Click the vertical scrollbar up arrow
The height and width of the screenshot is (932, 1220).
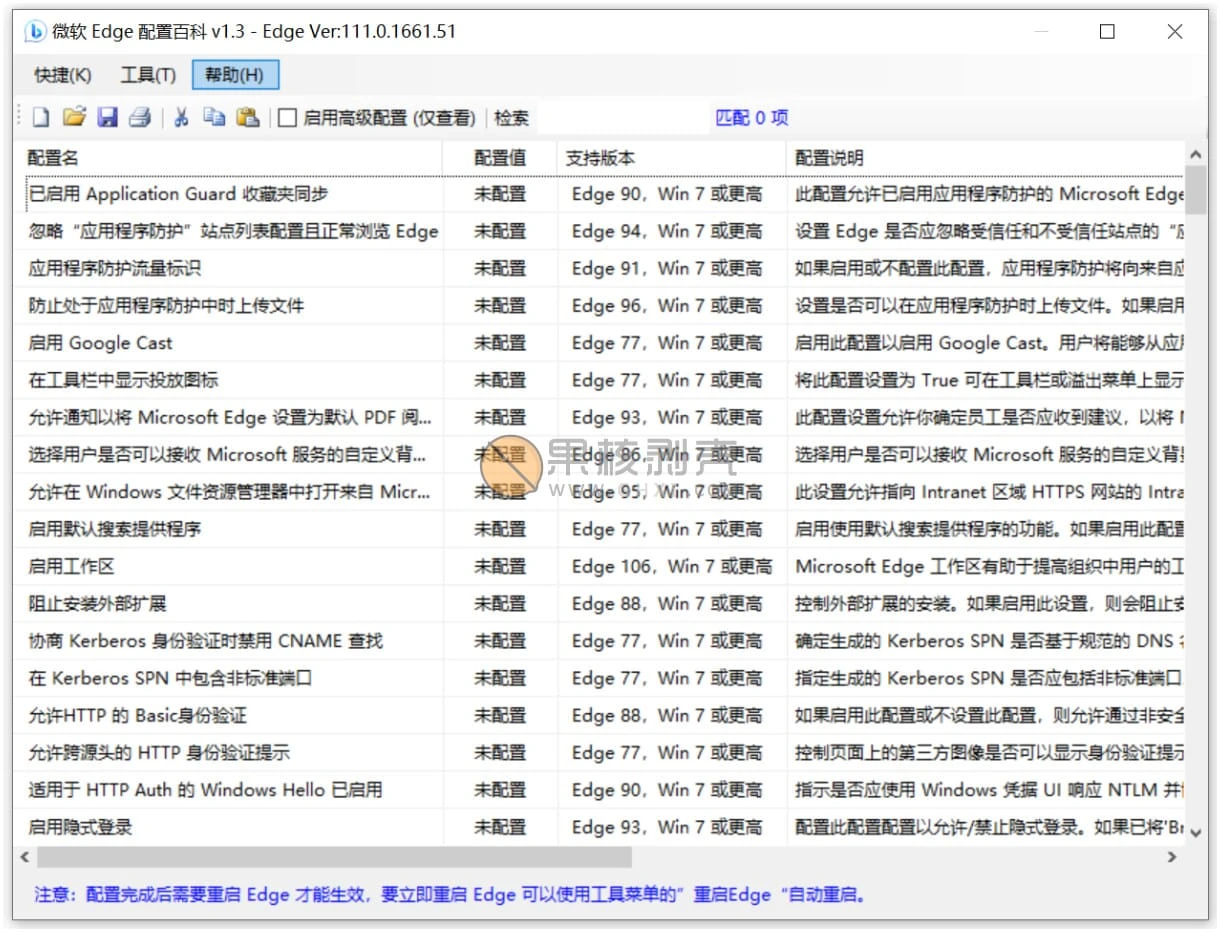tap(1196, 155)
